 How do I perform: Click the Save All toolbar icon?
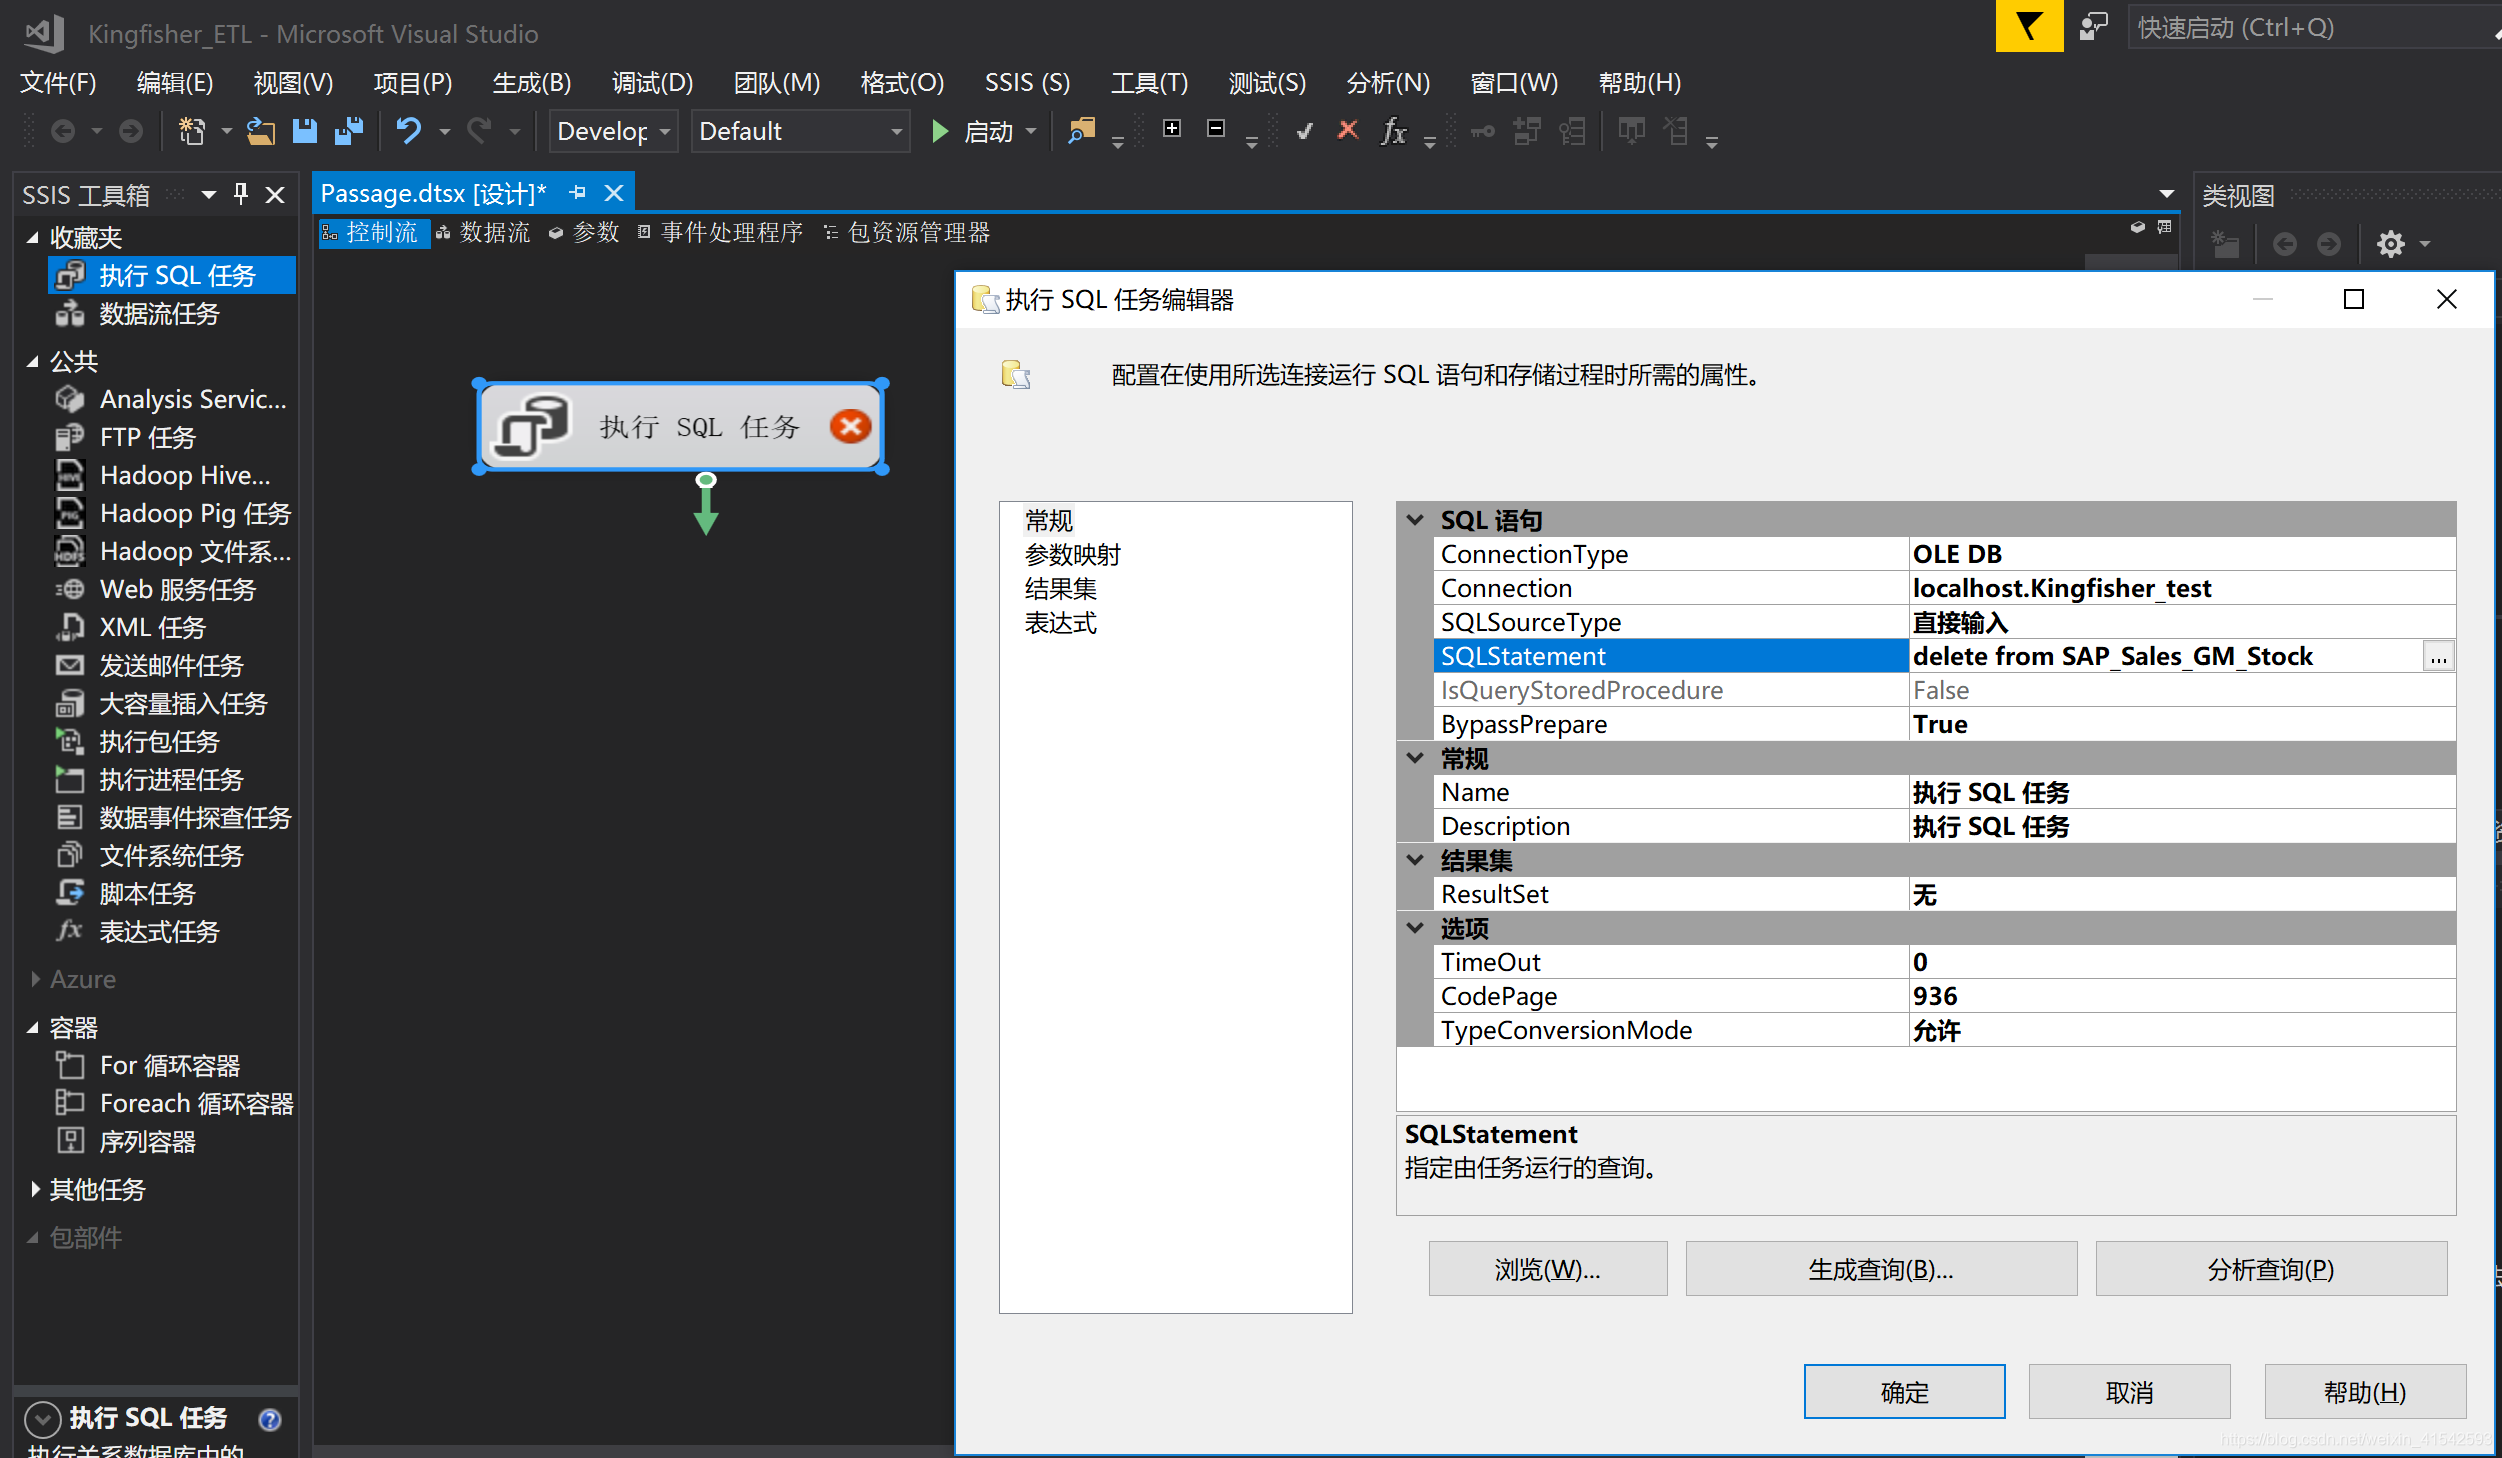(348, 131)
